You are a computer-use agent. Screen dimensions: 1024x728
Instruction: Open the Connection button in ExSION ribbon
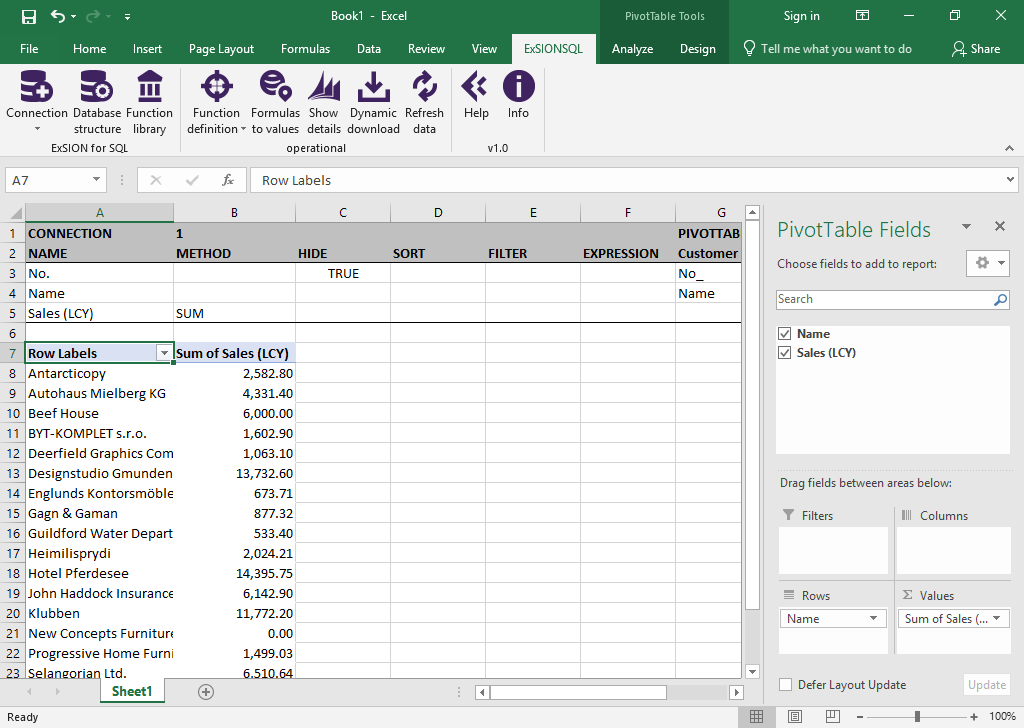coord(37,93)
